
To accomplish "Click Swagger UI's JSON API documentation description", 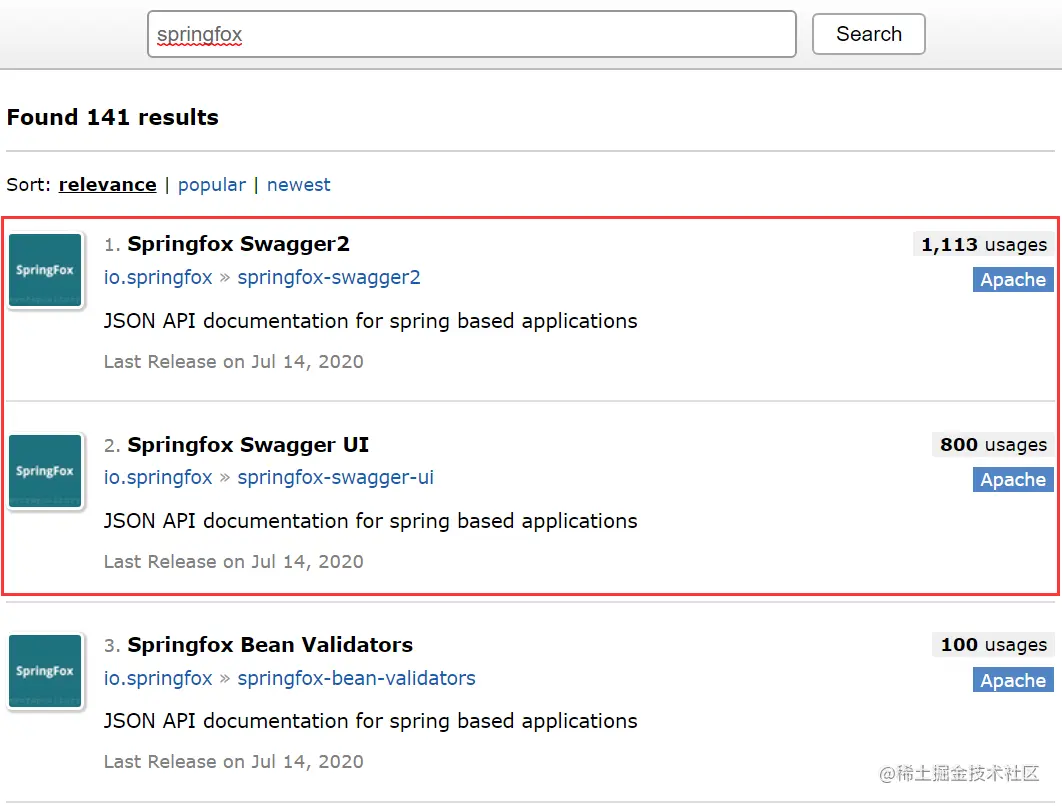I will pyautogui.click(x=370, y=521).
